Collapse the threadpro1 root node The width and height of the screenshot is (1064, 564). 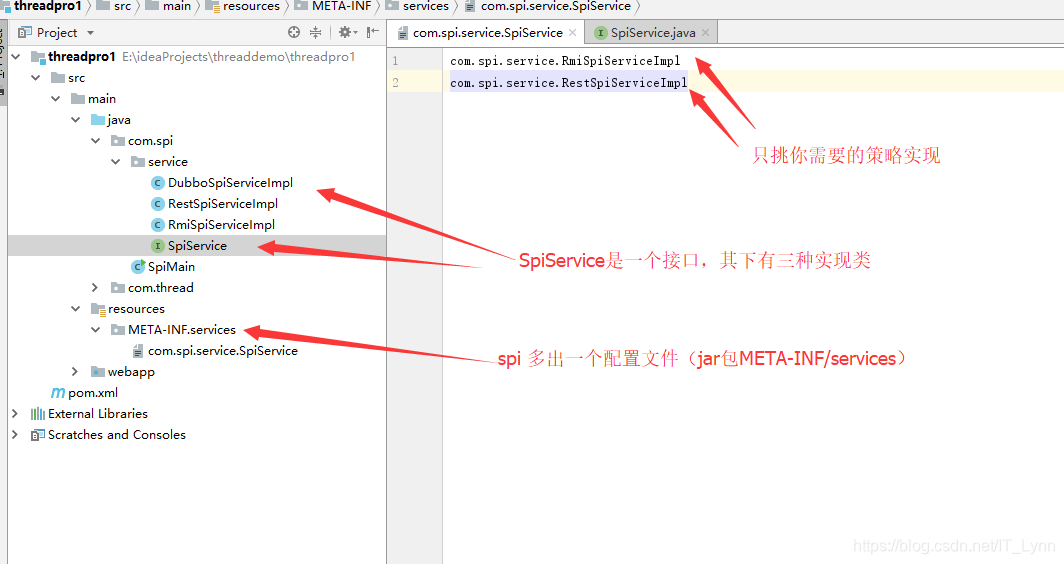(16, 57)
